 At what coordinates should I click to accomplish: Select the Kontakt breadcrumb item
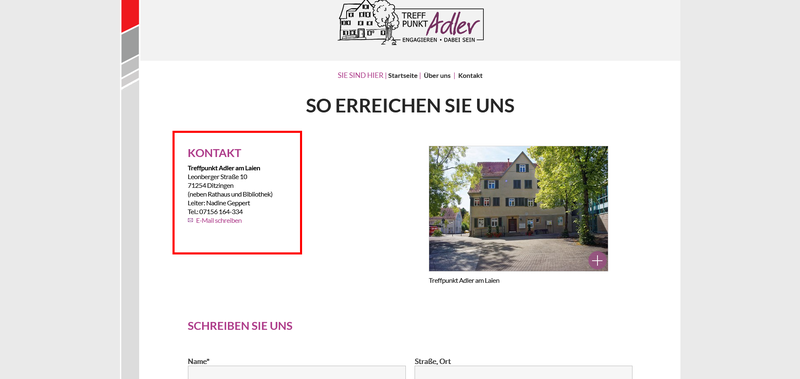[x=470, y=75]
